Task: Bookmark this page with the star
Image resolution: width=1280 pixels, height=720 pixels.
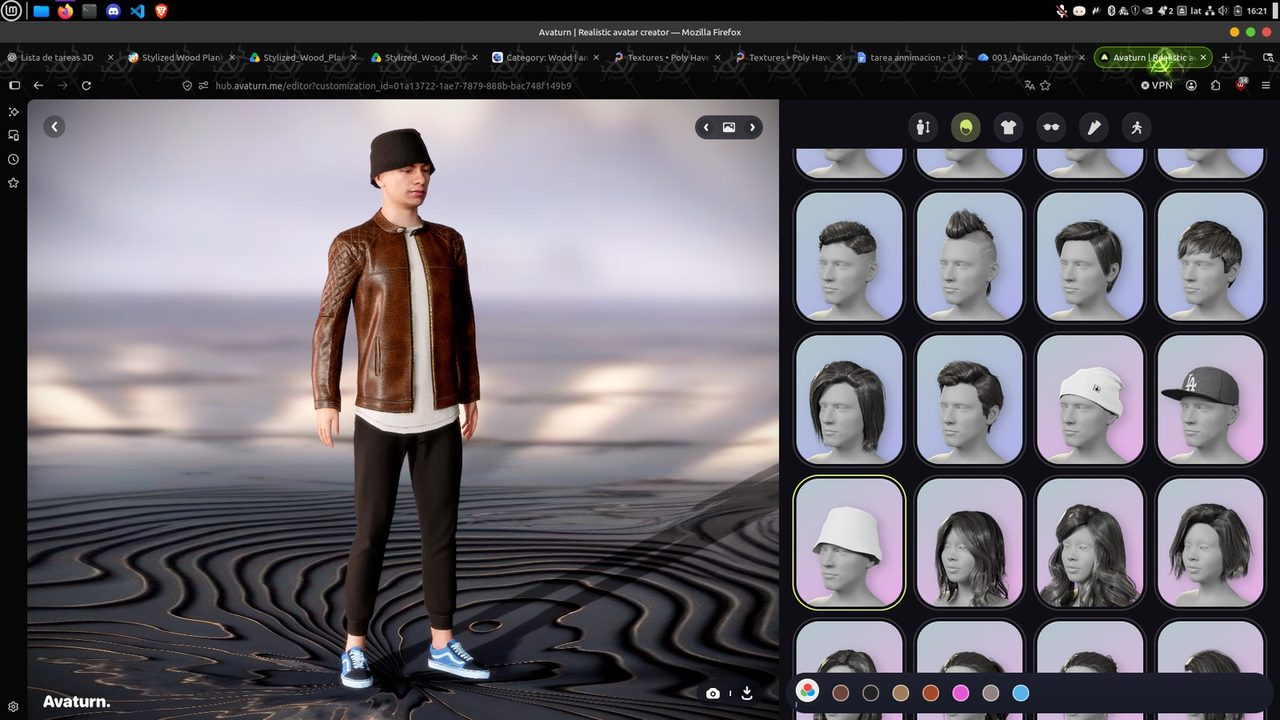Action: click(x=1046, y=86)
